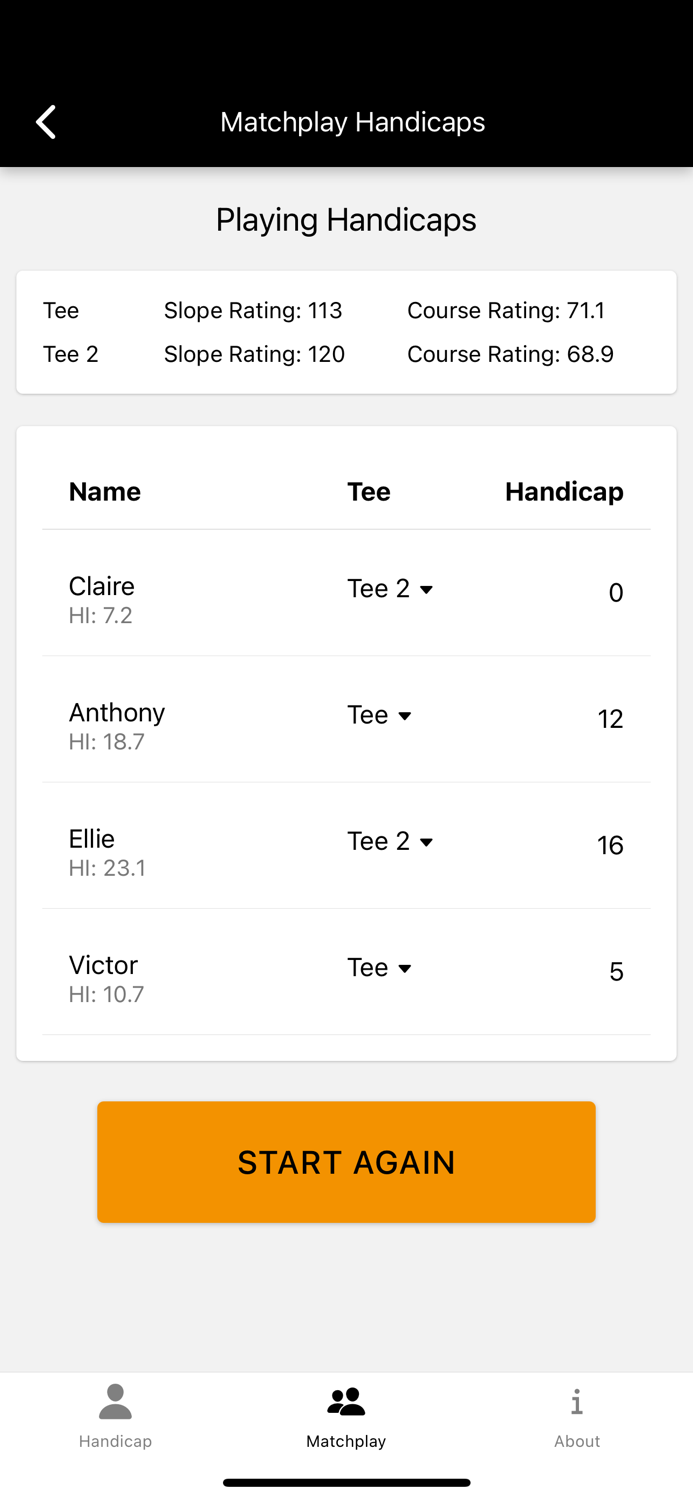693x1500 pixels.
Task: Tap the caret beside Victor's tee selection
Action: coord(407,967)
